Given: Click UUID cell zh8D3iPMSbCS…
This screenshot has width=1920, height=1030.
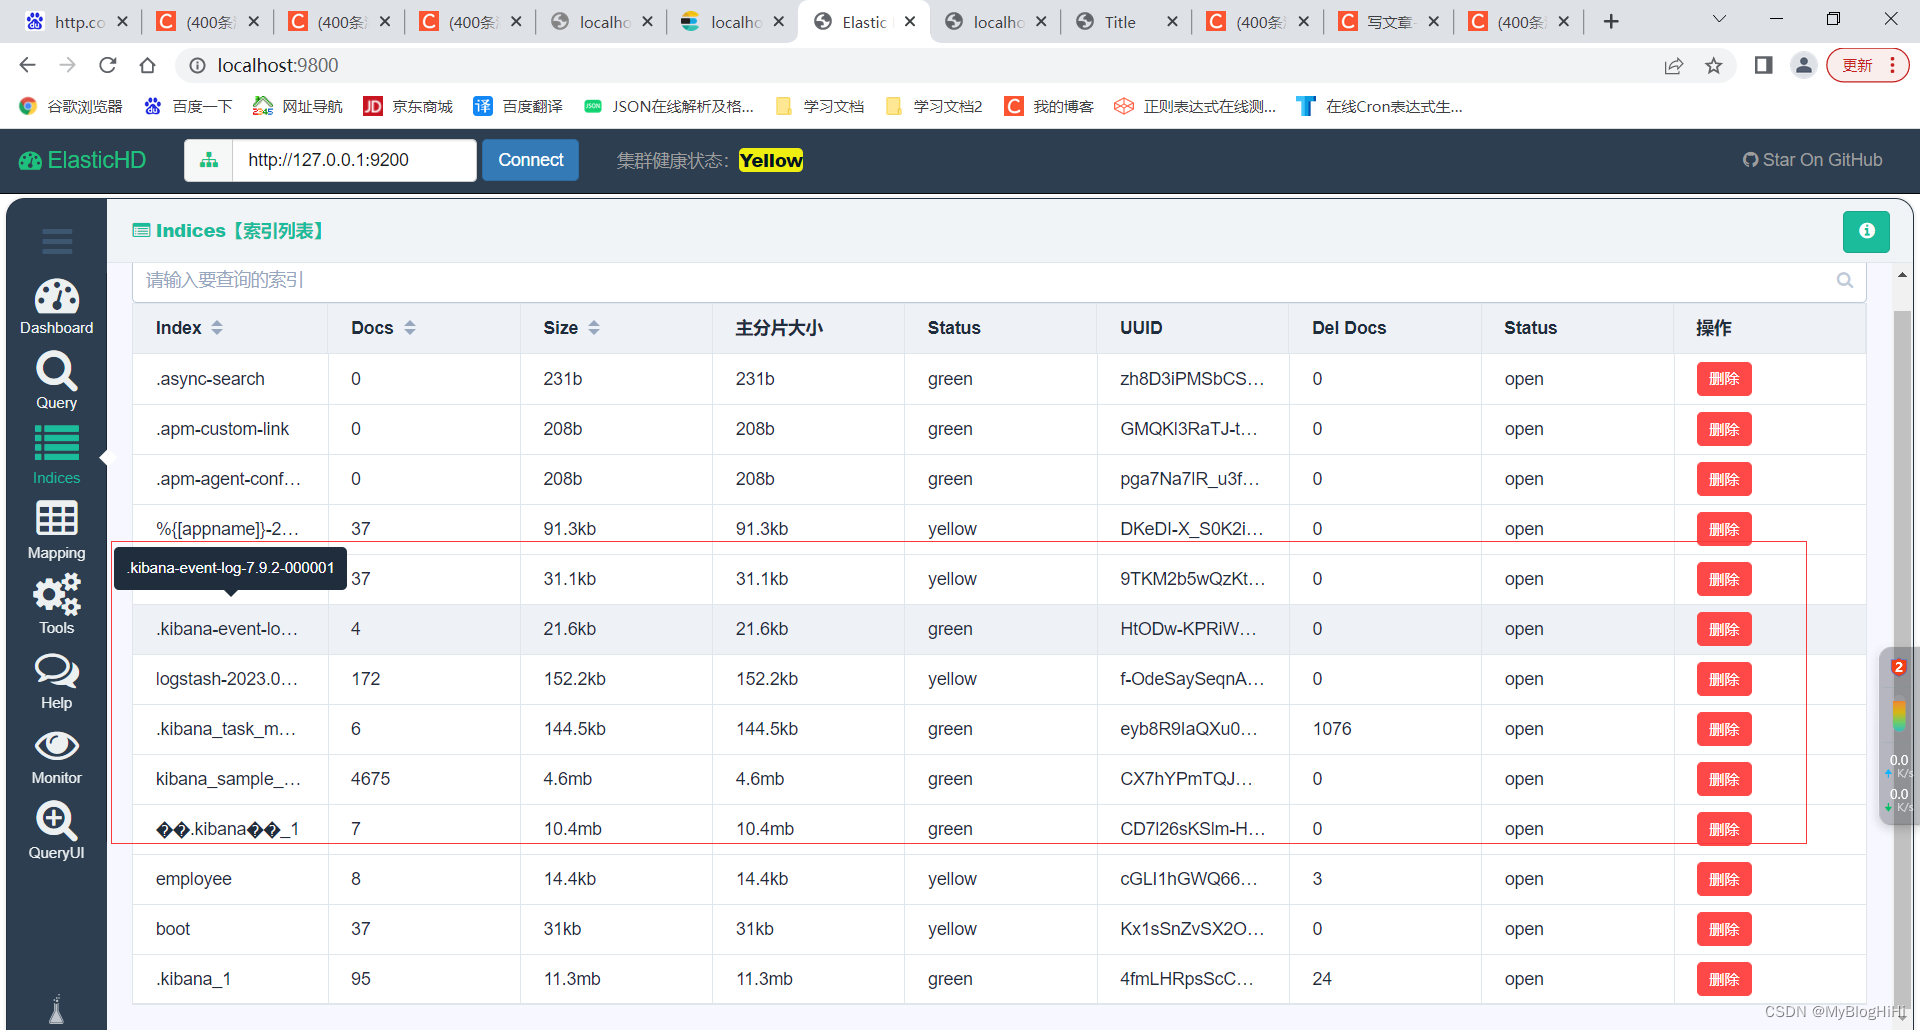Looking at the screenshot, I should [x=1192, y=379].
